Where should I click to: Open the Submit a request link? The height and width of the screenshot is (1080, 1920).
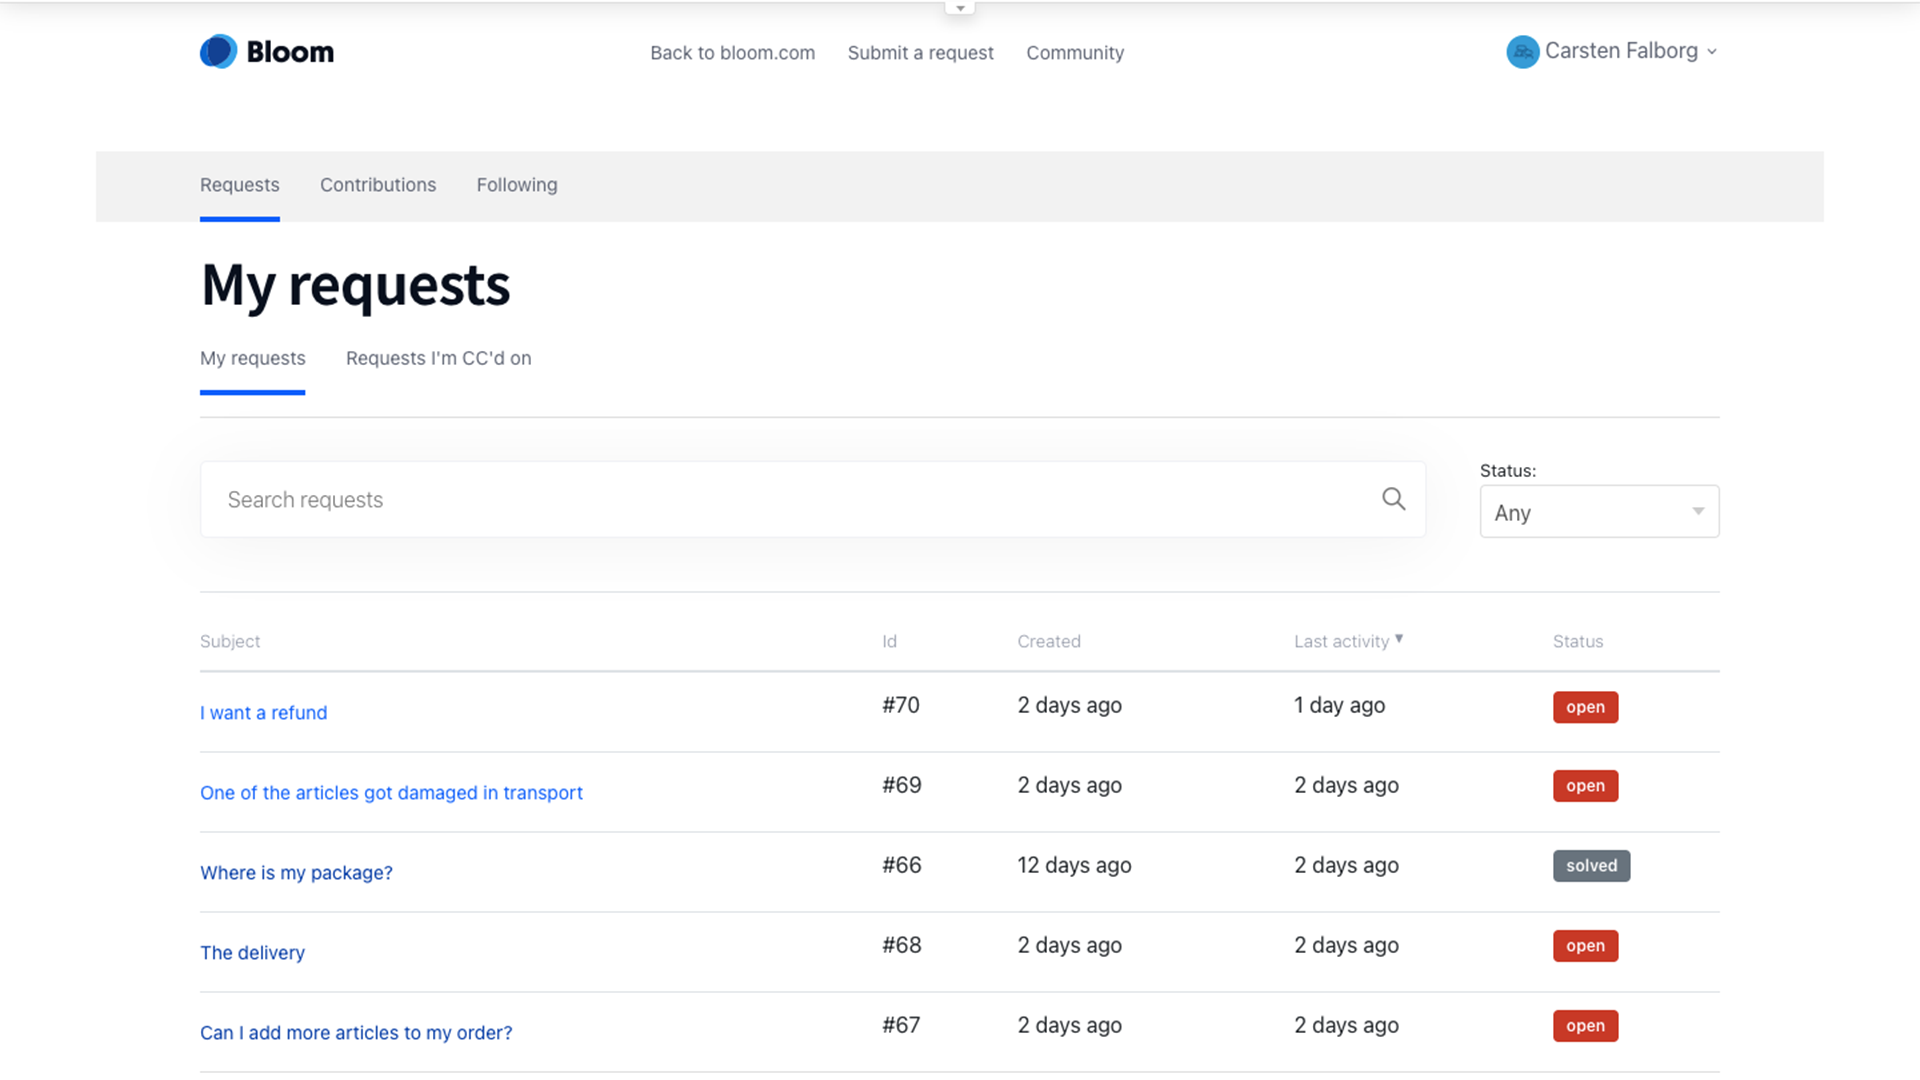point(920,53)
